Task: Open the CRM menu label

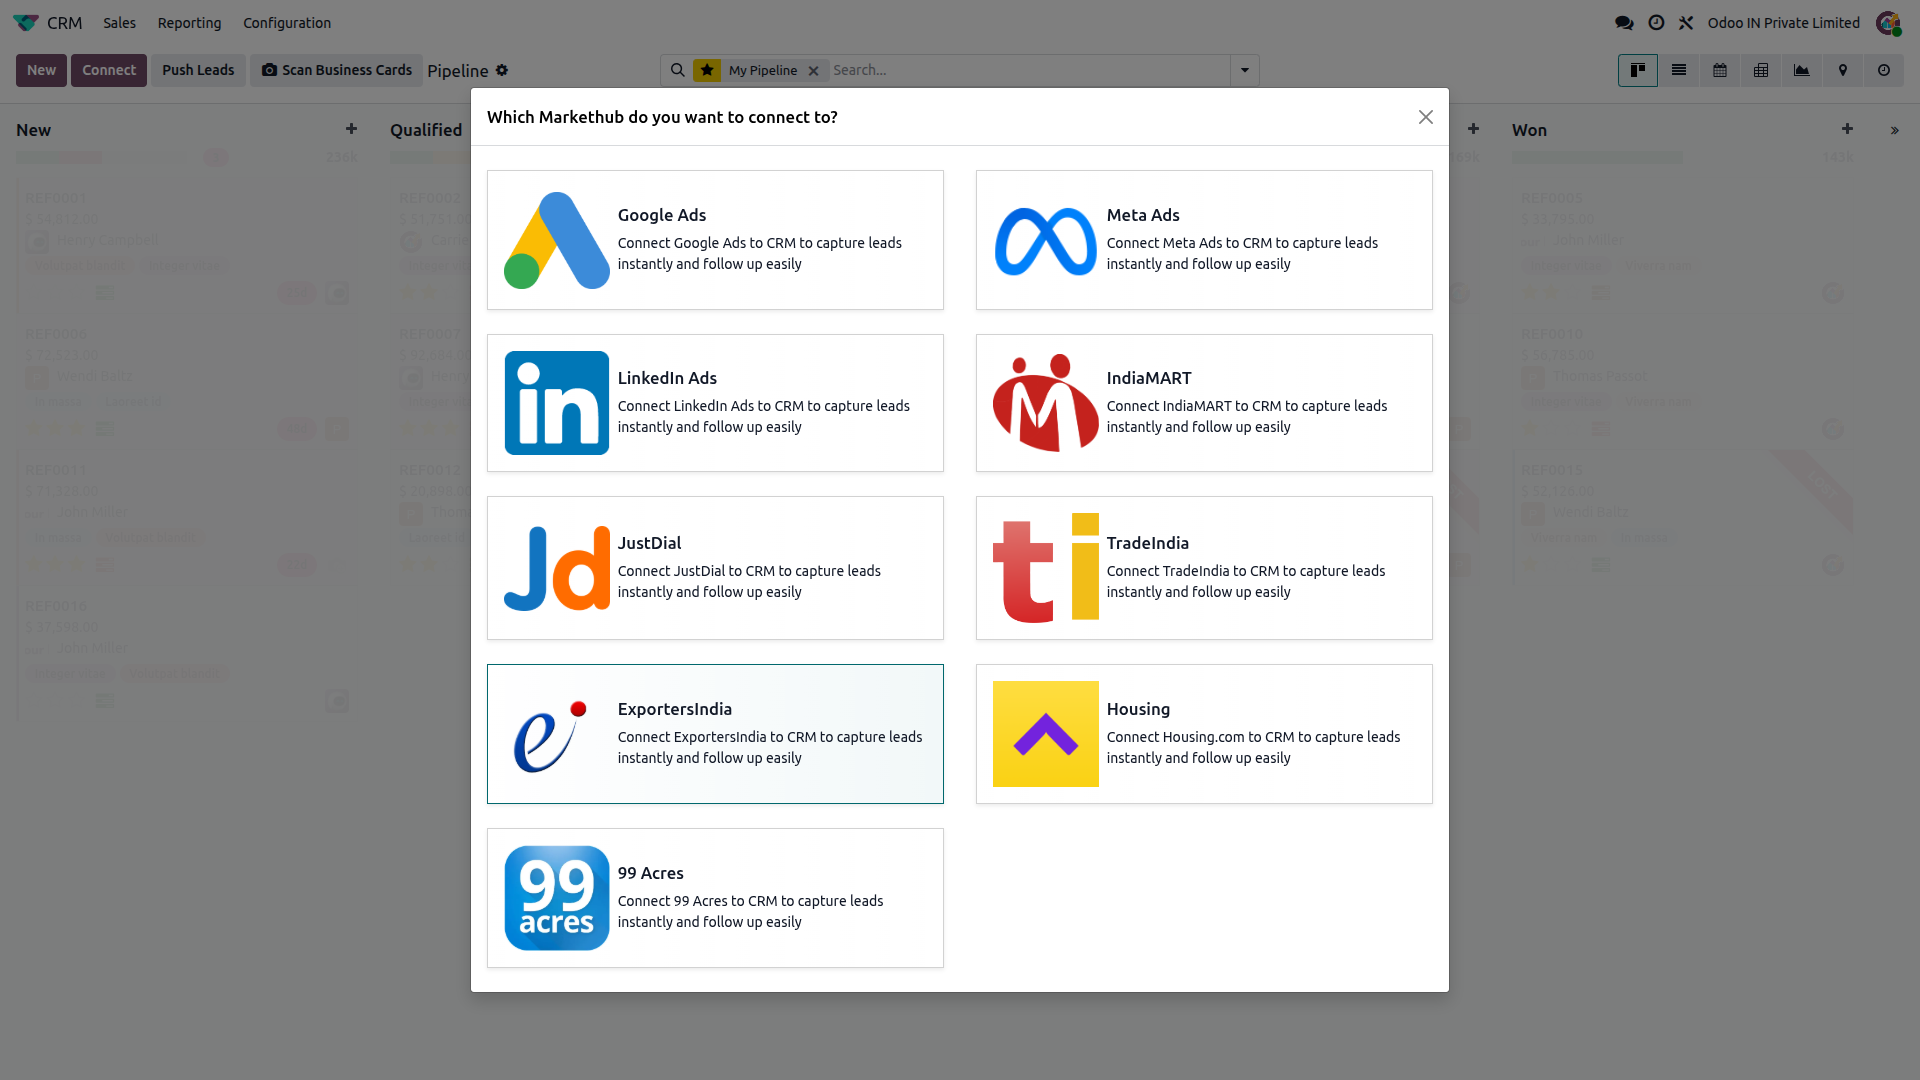Action: 64,23
